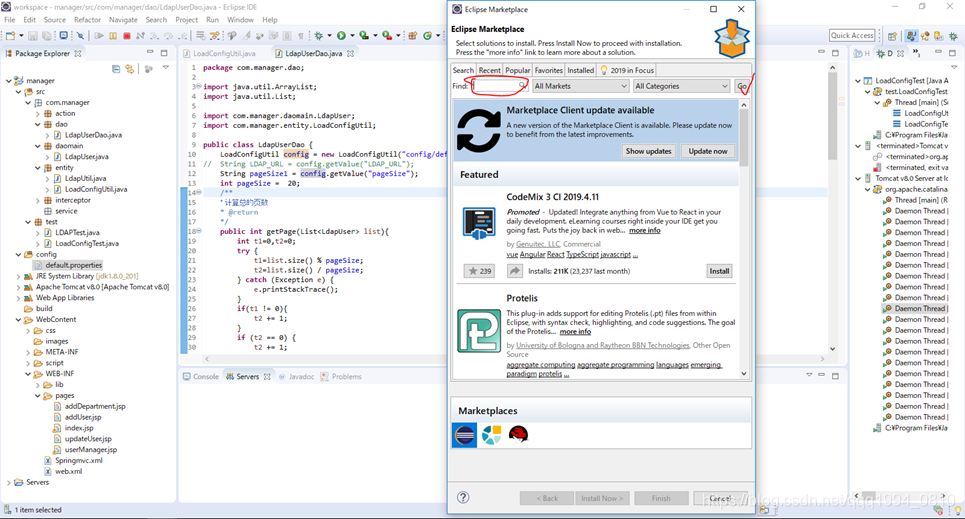Viewport: 965px width, 519px height.
Task: Open the Navigate menu
Action: click(x=123, y=20)
